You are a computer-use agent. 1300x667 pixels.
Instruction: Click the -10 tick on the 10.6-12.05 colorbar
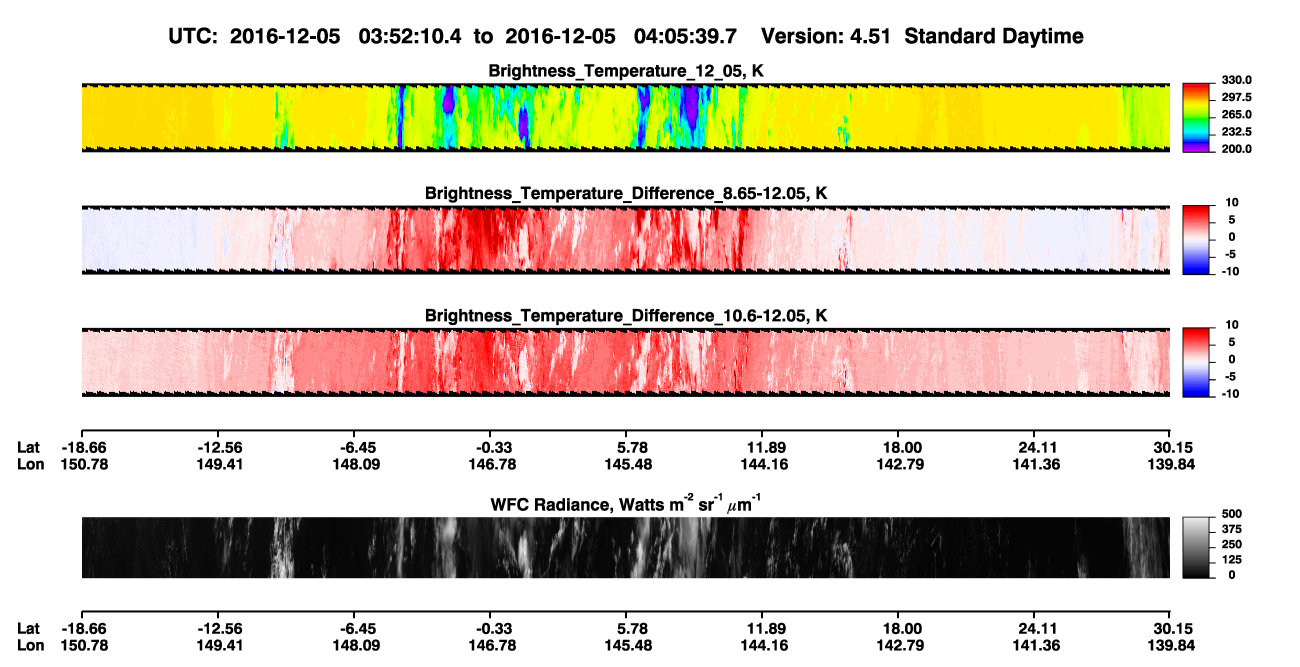(x=1229, y=393)
